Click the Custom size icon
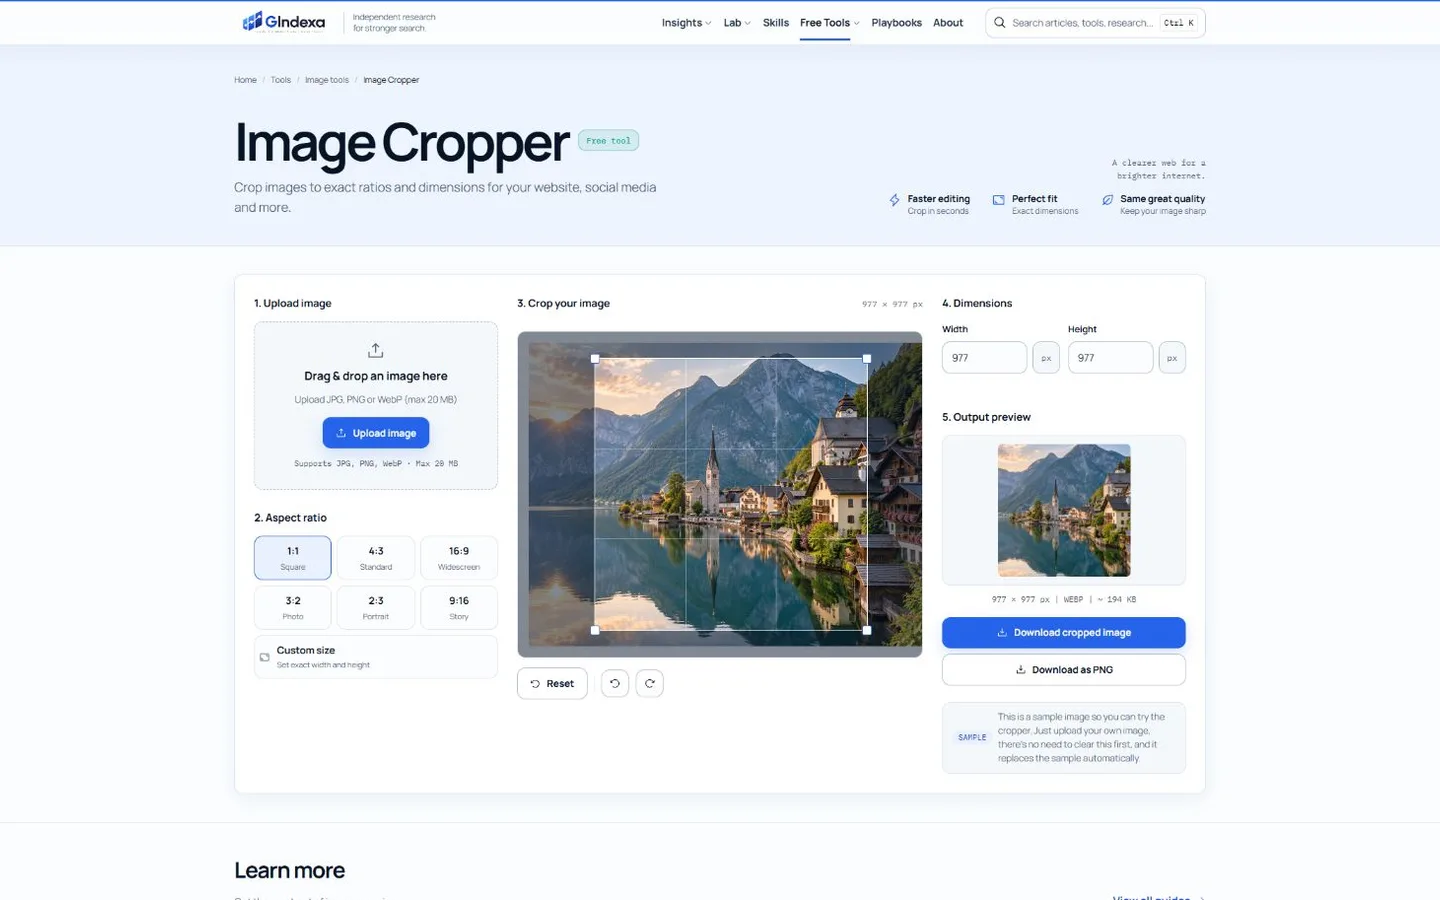This screenshot has height=900, width=1440. (x=265, y=657)
